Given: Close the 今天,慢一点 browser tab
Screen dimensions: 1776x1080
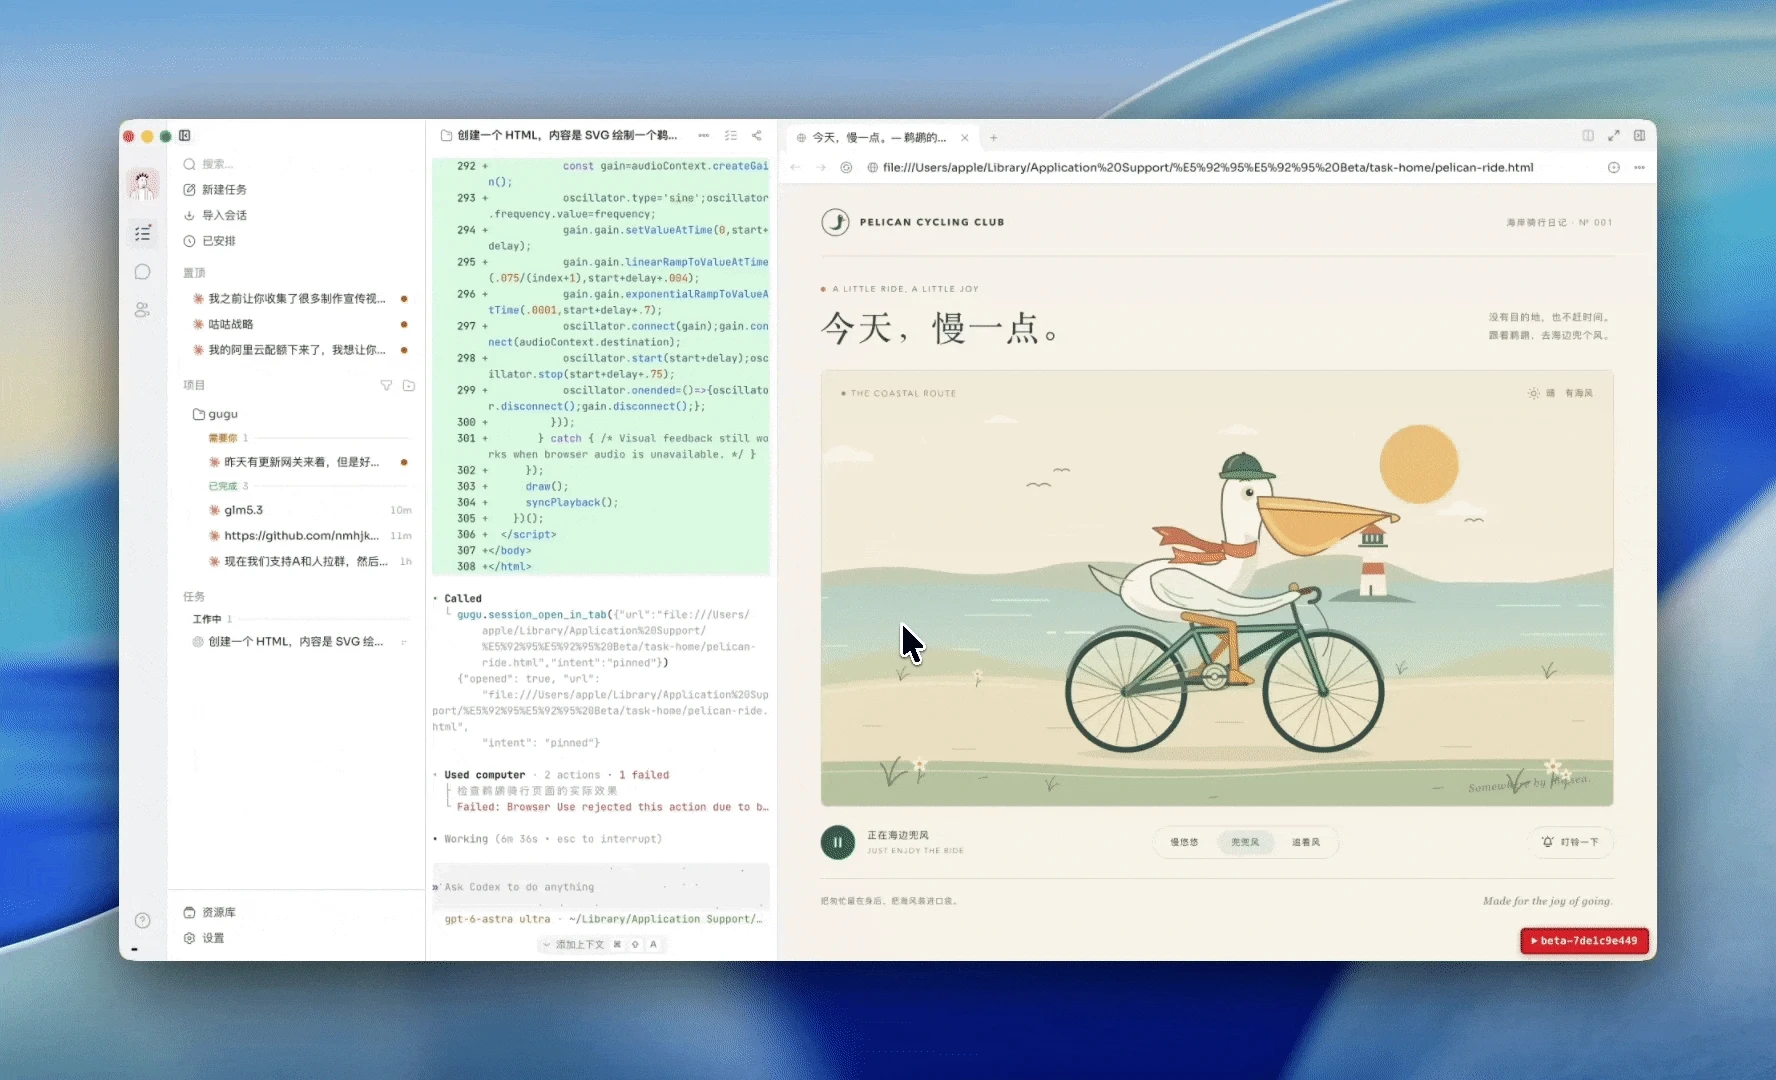Looking at the screenshot, I should (965, 138).
